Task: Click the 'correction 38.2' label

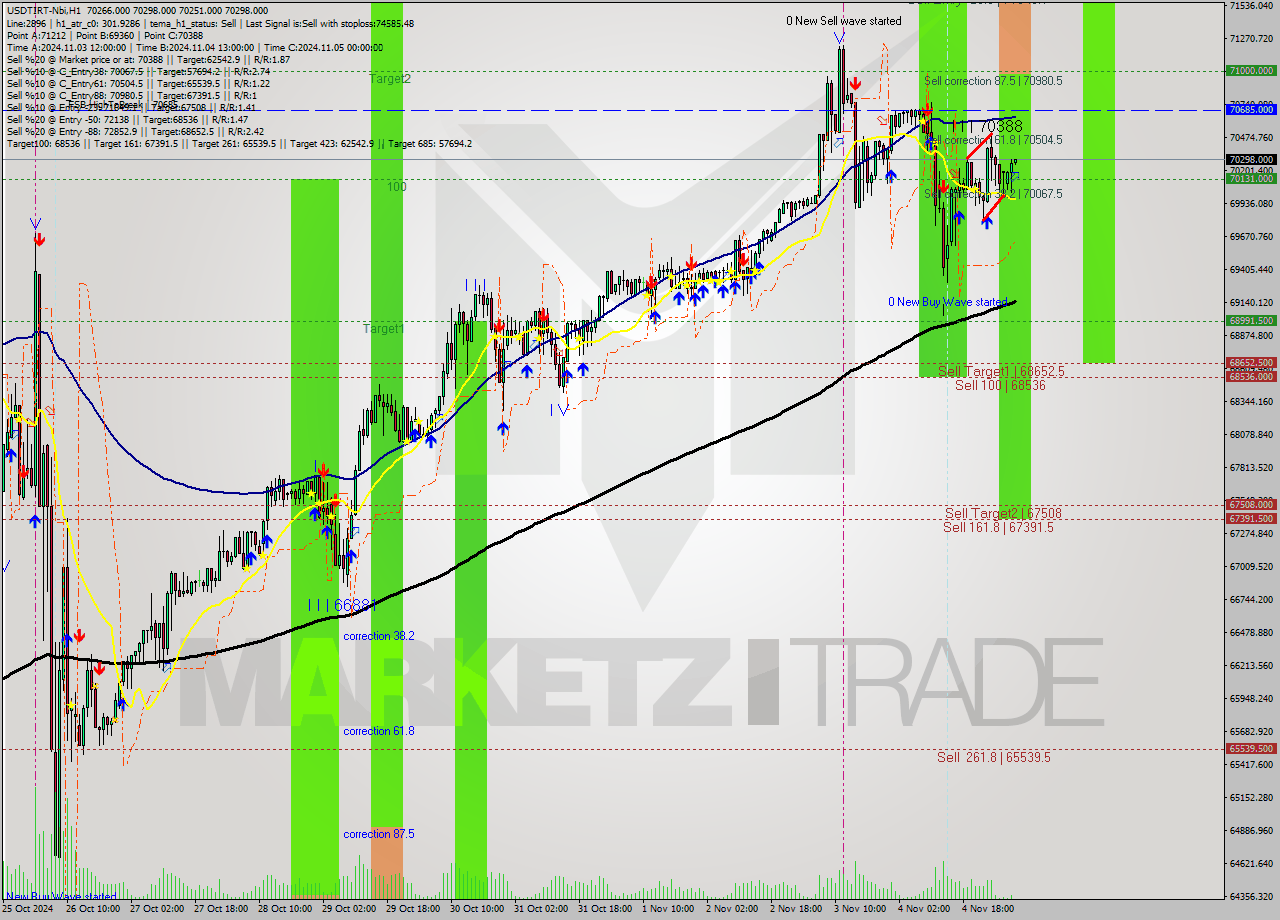Action: [x=379, y=636]
